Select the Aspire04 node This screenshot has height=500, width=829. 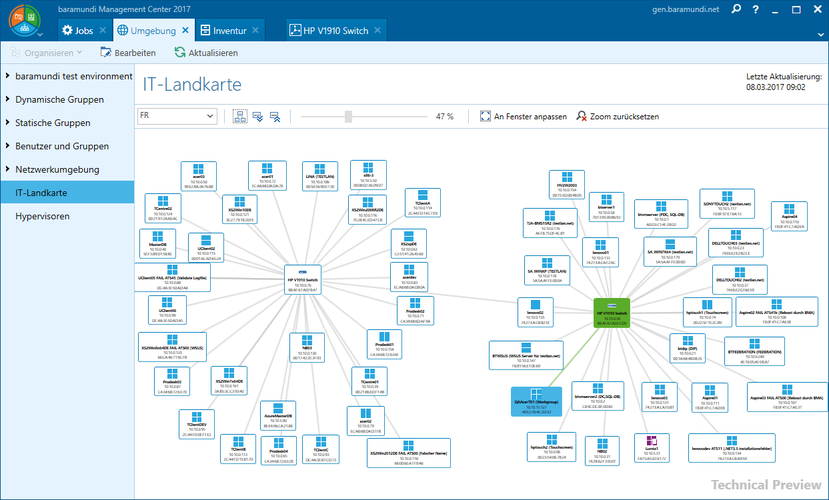click(x=789, y=216)
